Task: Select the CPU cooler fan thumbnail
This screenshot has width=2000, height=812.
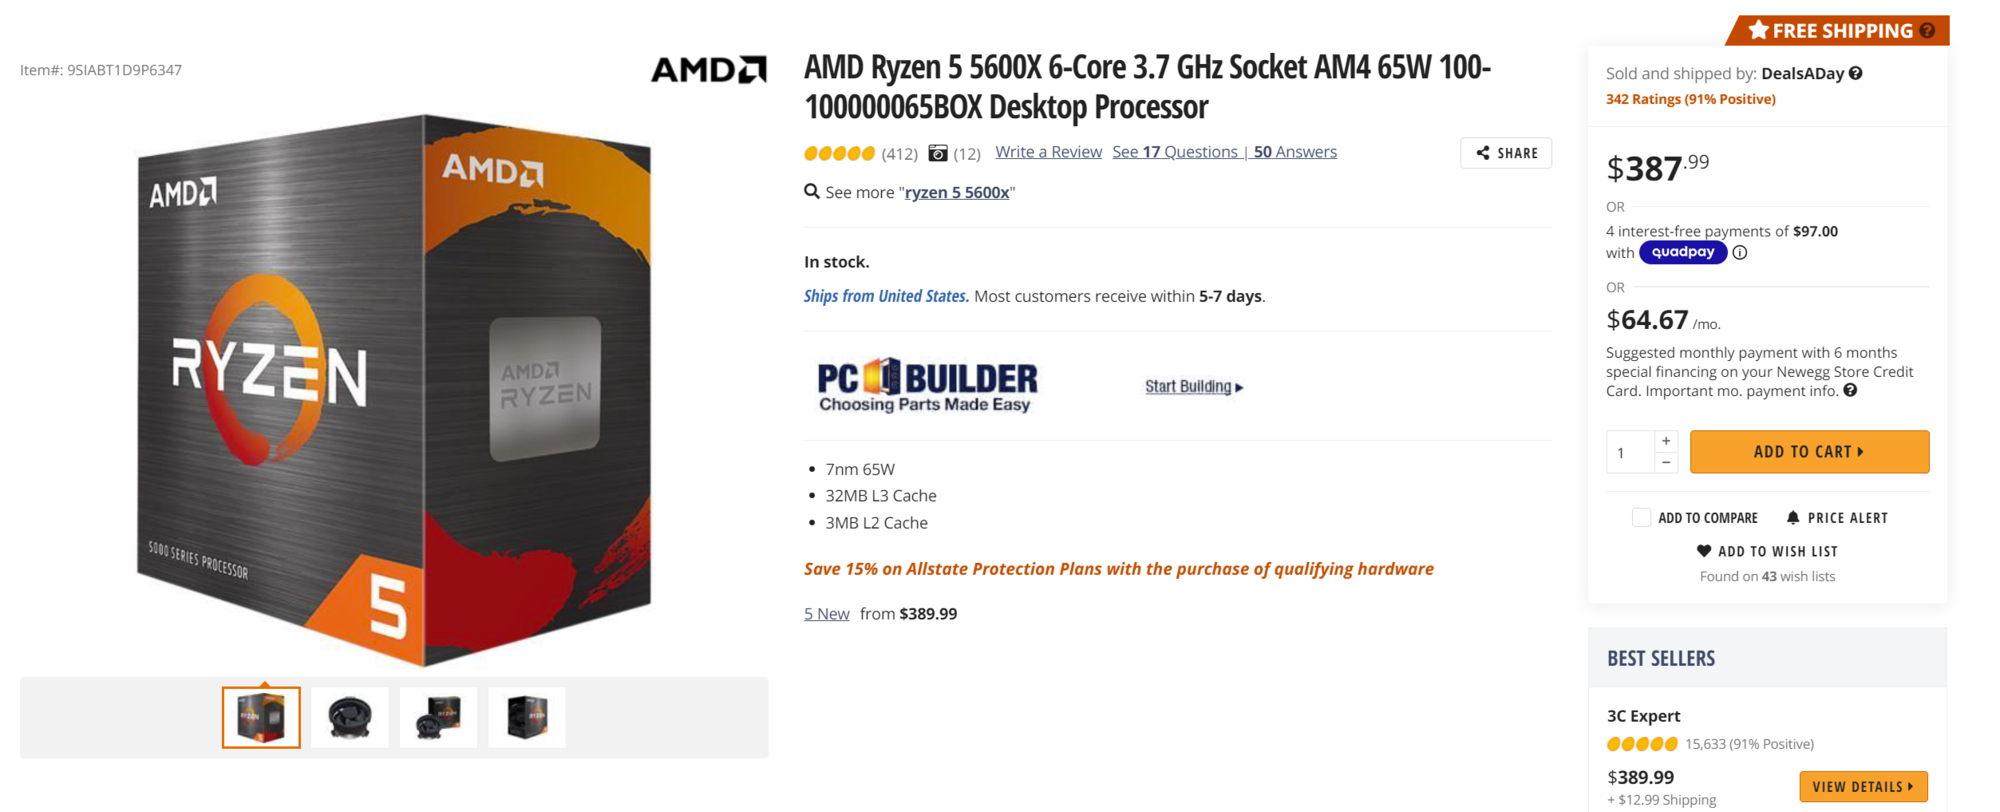Action: pos(350,717)
